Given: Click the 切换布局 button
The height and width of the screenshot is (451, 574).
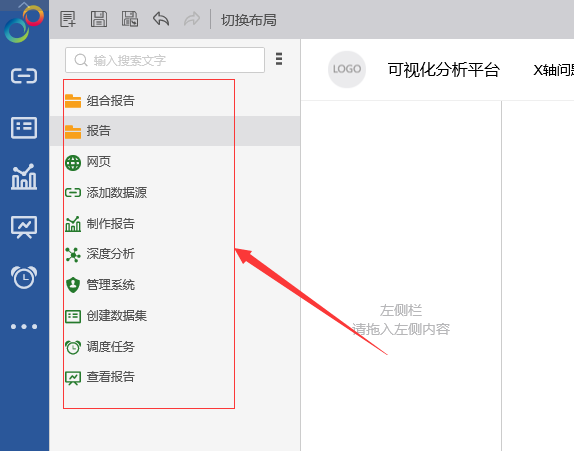Looking at the screenshot, I should coord(249,20).
